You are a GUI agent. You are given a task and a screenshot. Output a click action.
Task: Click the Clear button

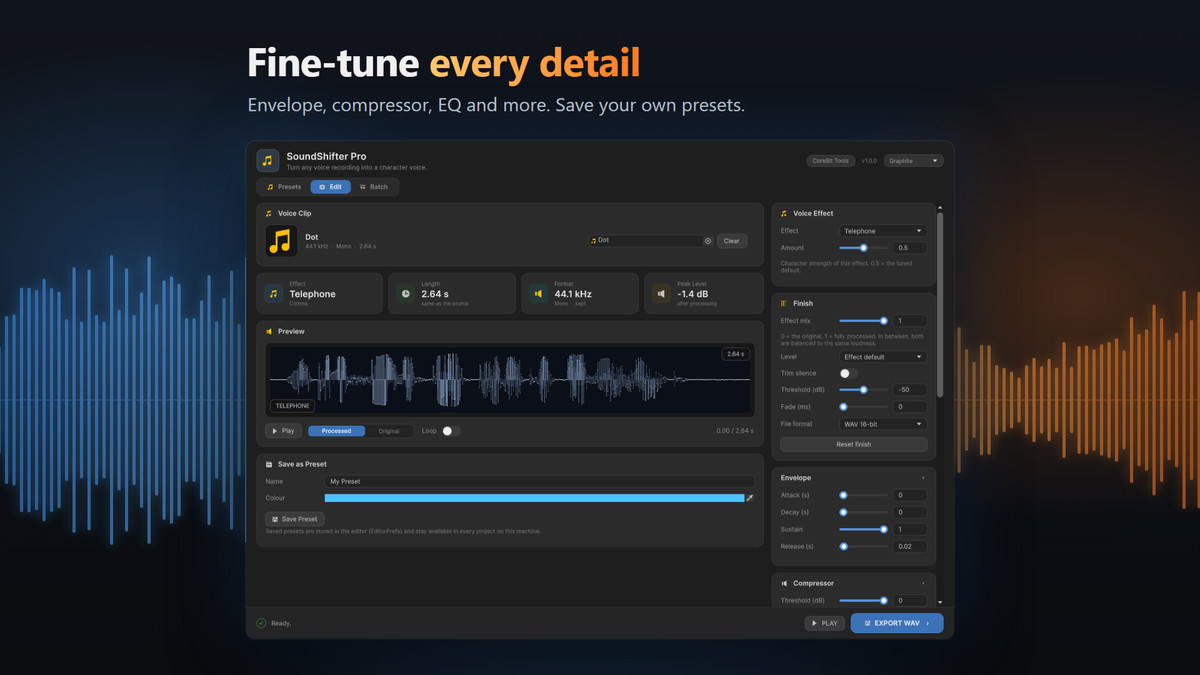[x=732, y=241]
